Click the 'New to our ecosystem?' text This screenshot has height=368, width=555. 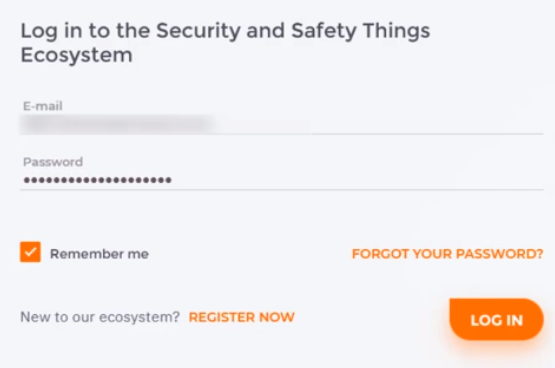(100, 317)
